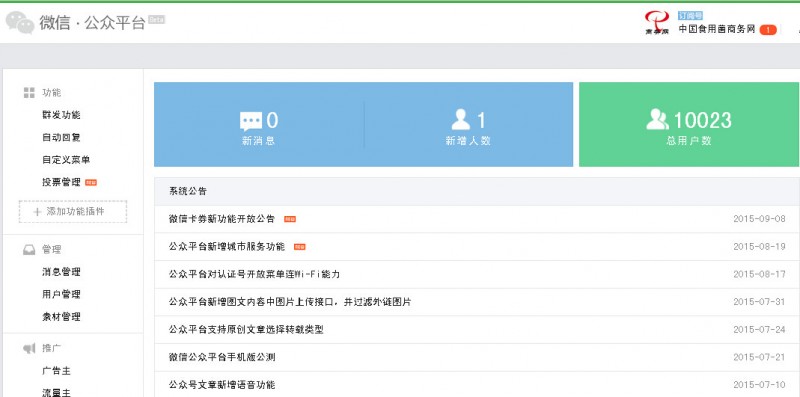Click the date 2015-08-19
The height and width of the screenshot is (397, 800).
point(759,247)
